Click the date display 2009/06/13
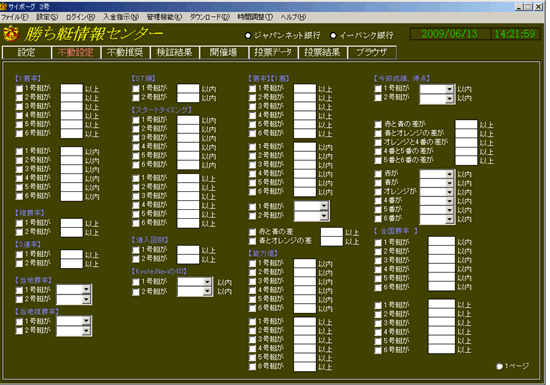 (450, 34)
